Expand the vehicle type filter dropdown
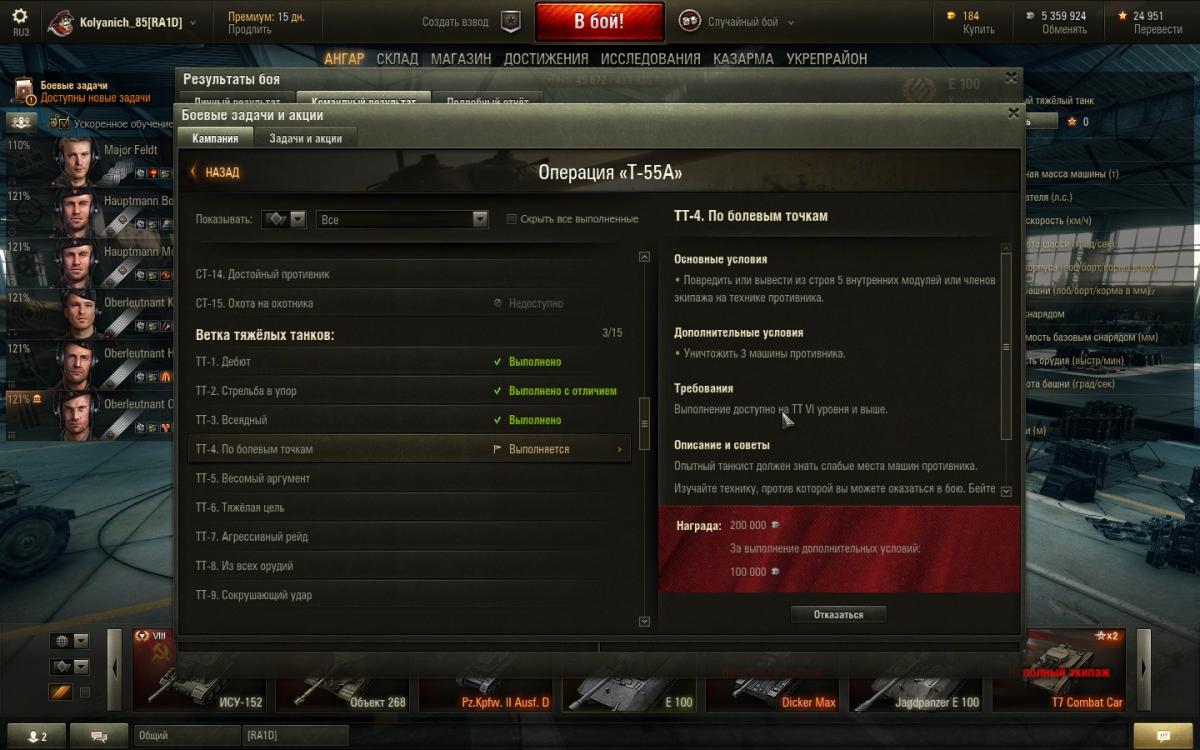This screenshot has height=750, width=1200. tap(284, 219)
